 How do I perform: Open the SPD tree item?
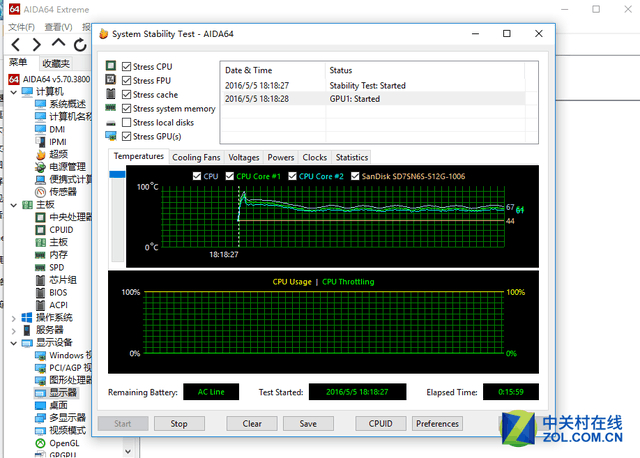coord(50,267)
